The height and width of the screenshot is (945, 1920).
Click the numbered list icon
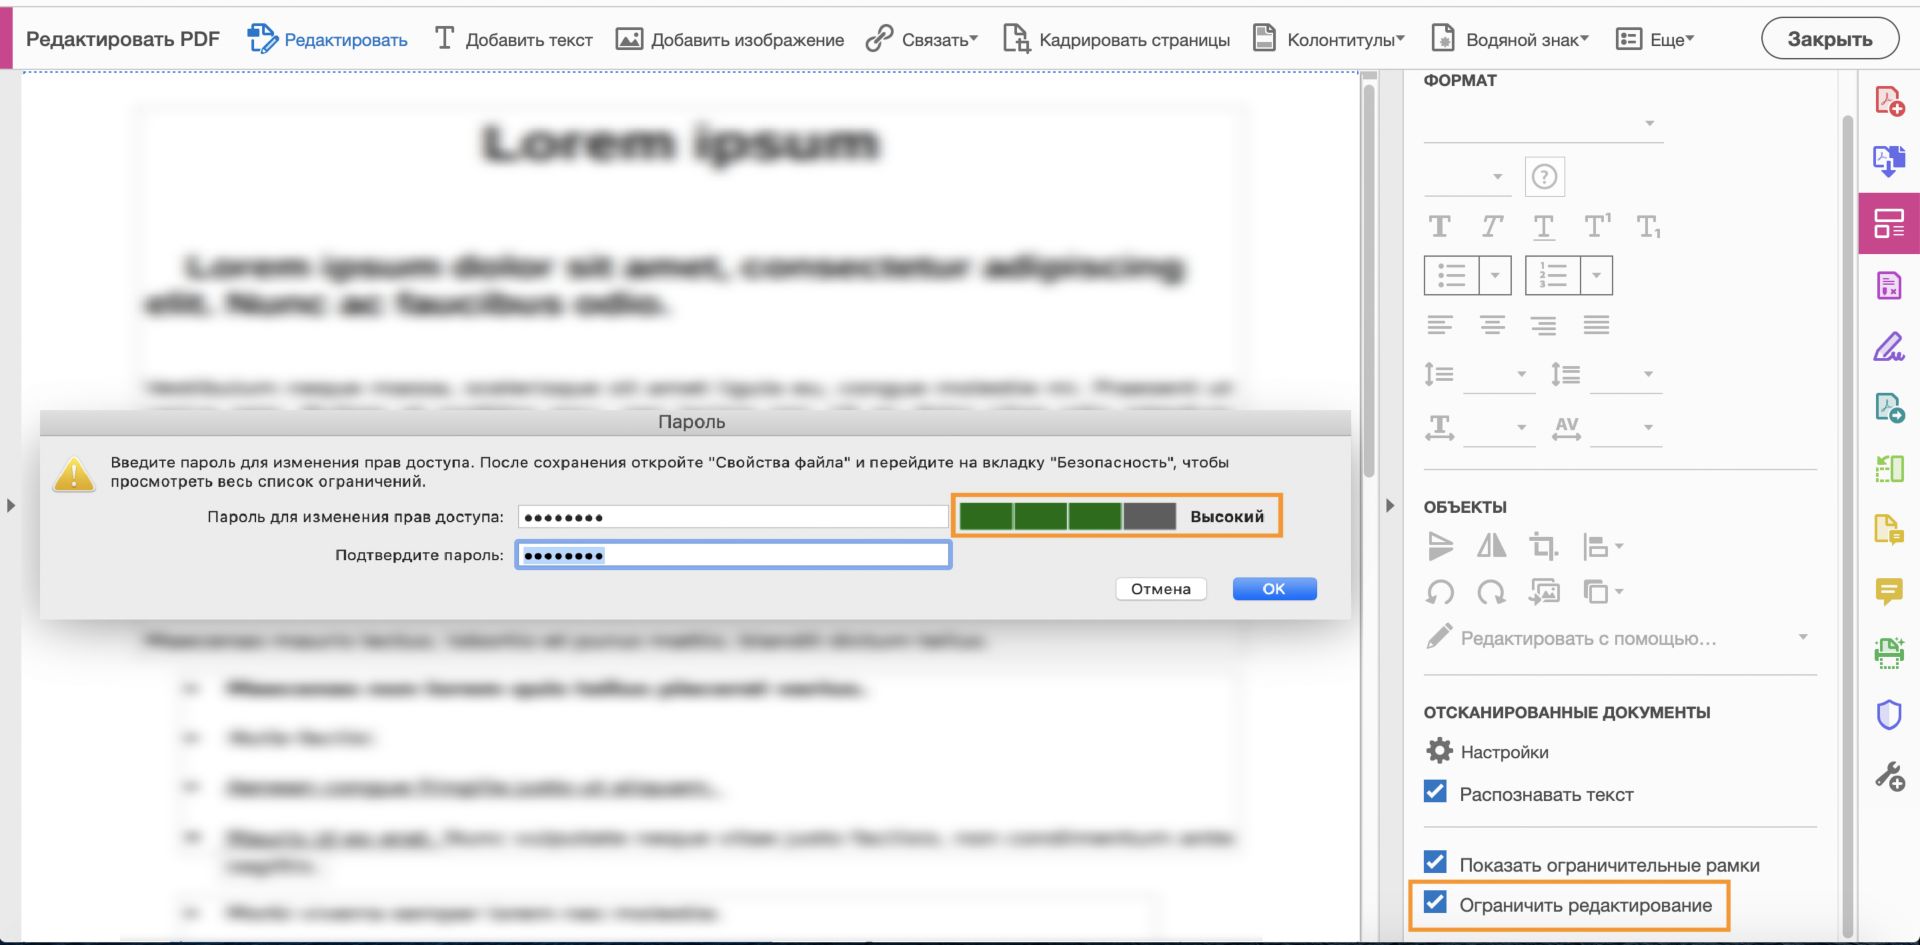click(1553, 275)
